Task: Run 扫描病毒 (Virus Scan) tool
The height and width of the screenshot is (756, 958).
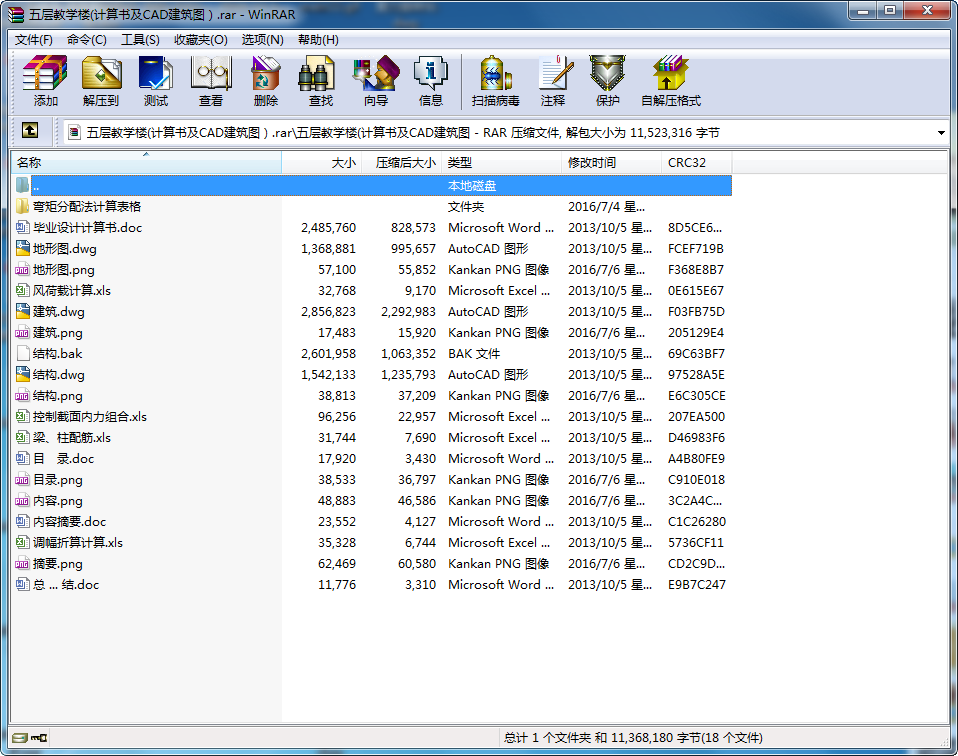Action: coord(495,81)
